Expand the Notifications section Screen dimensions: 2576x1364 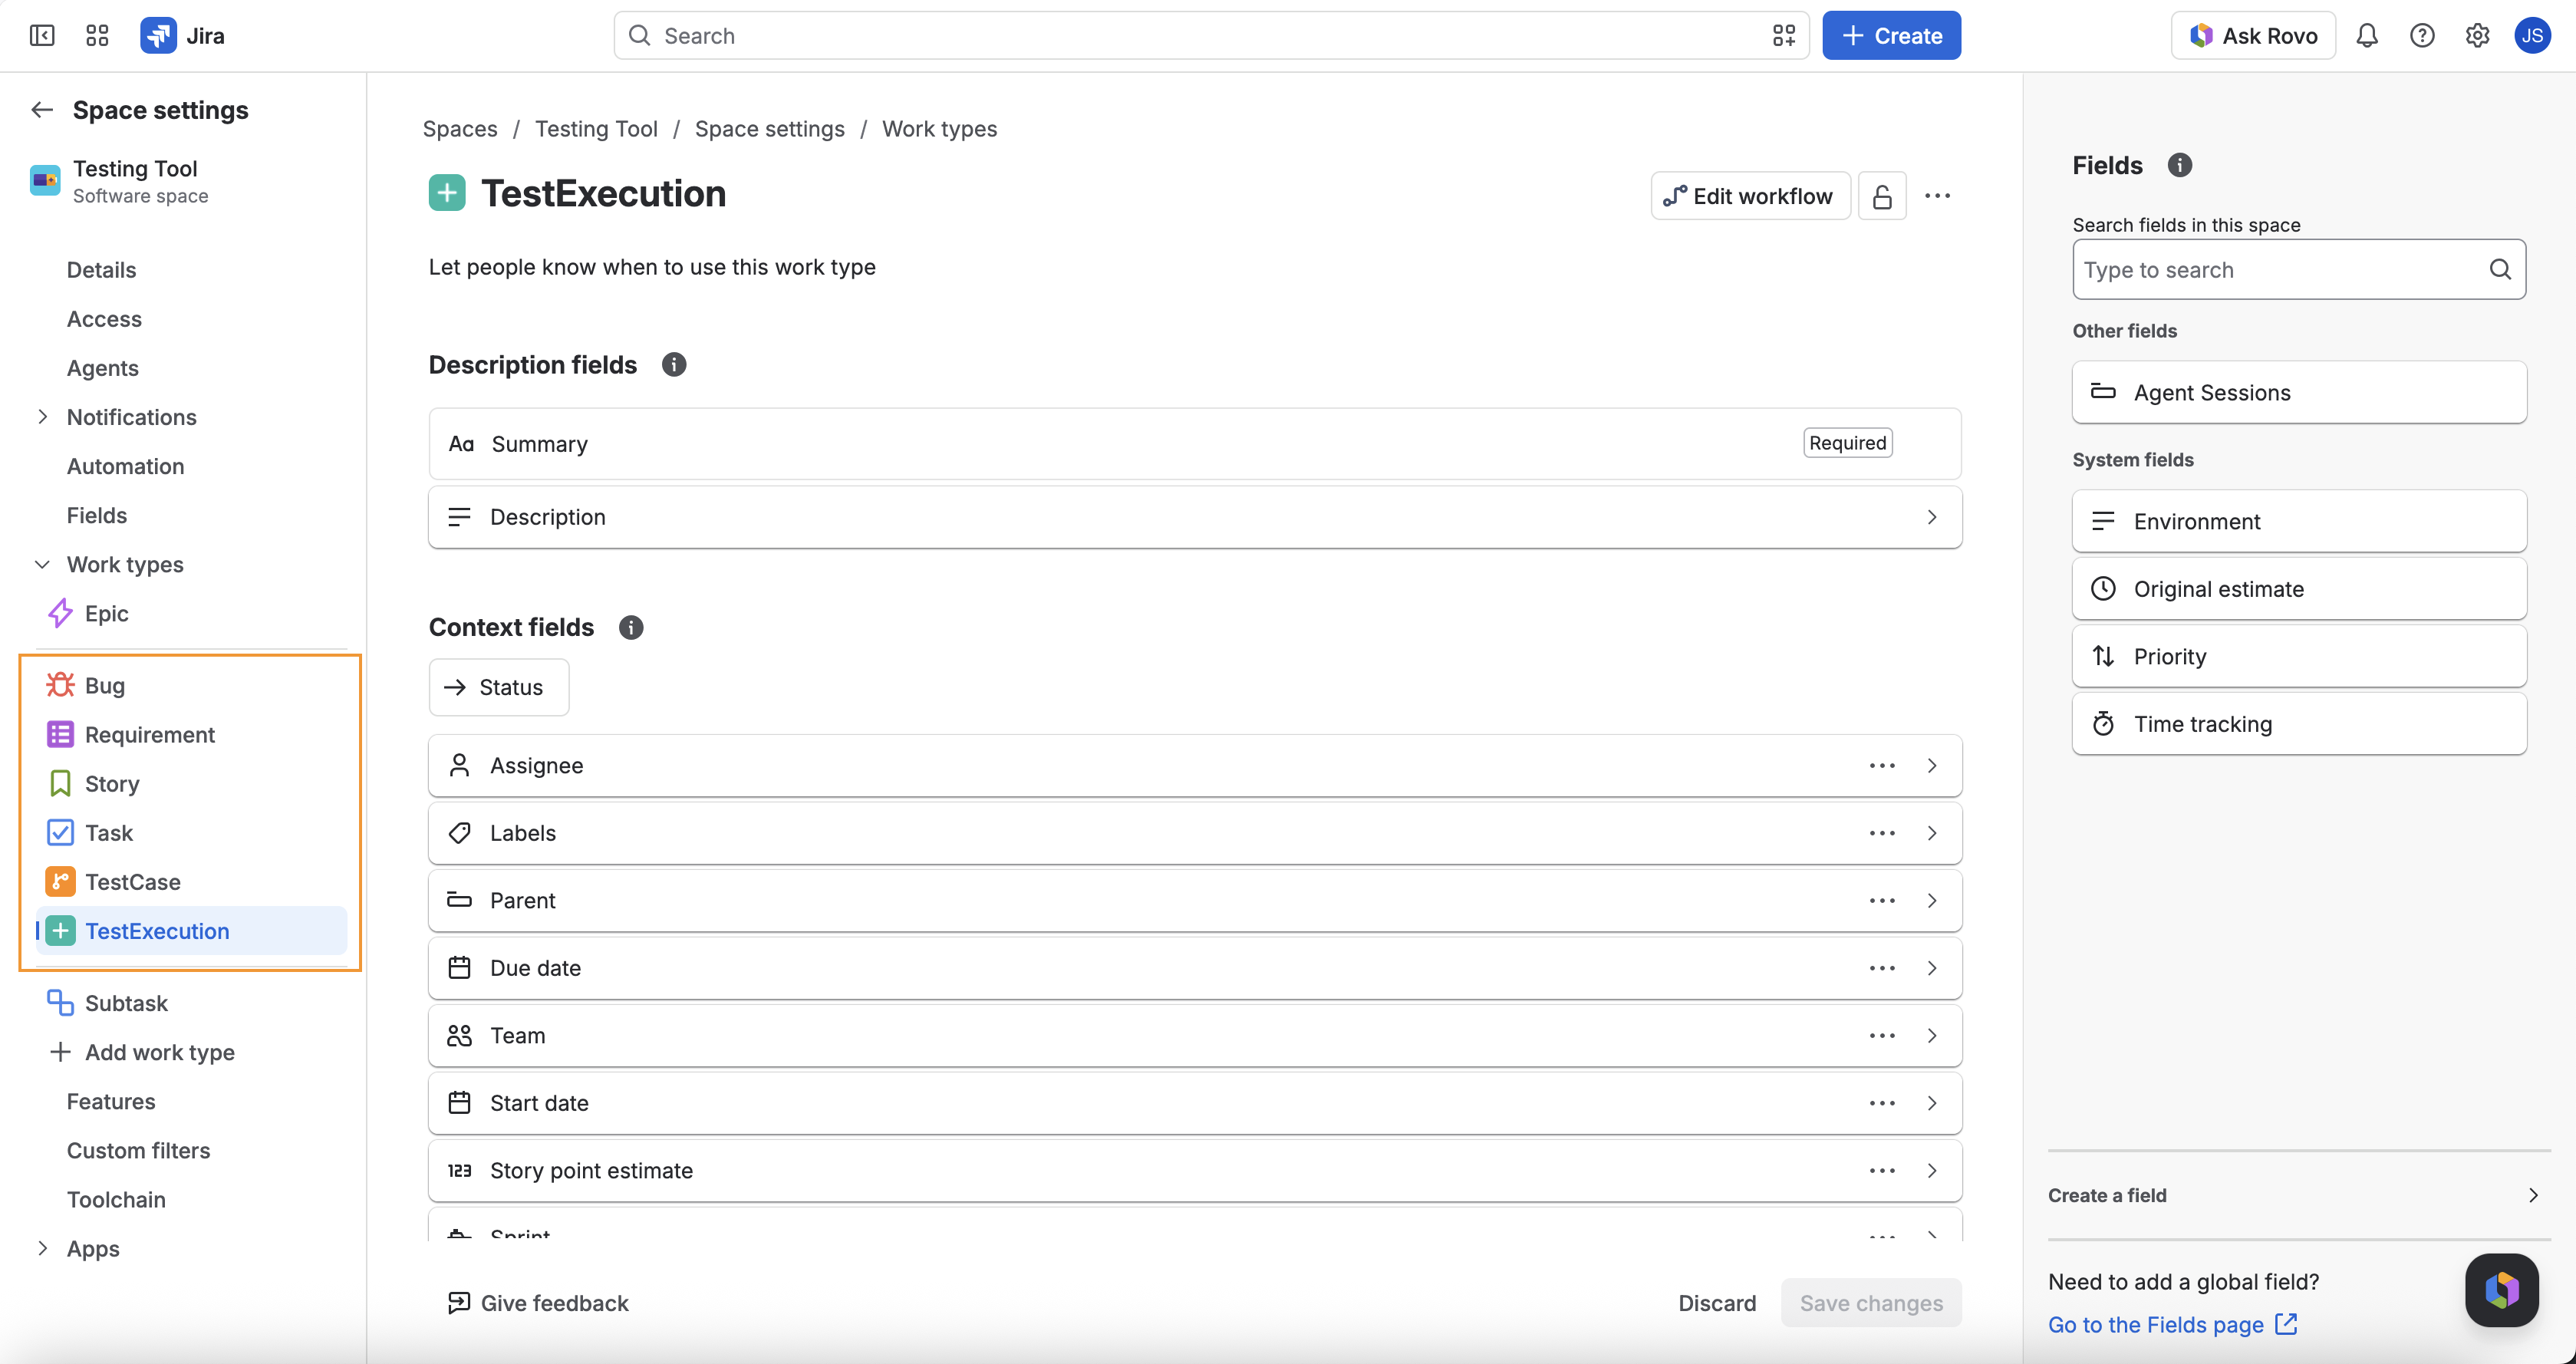pos(42,417)
